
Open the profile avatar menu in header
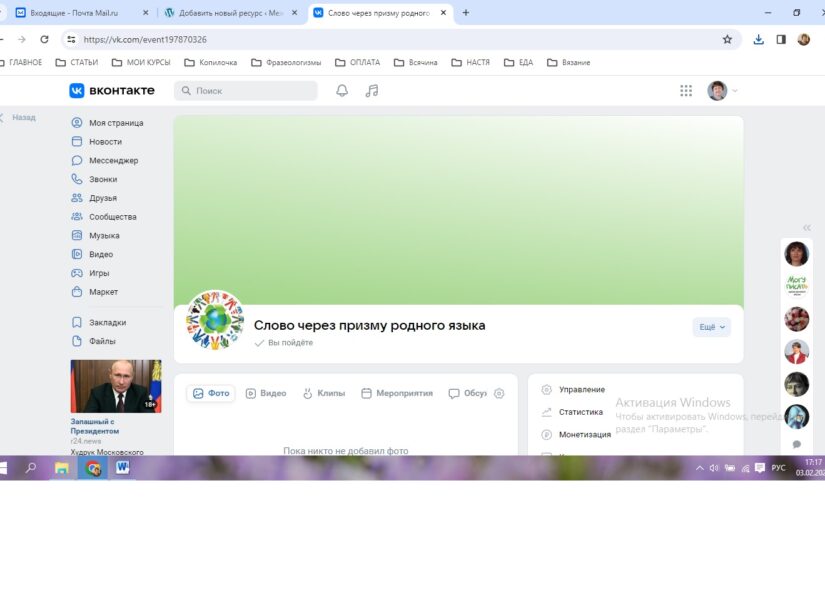[x=722, y=91]
